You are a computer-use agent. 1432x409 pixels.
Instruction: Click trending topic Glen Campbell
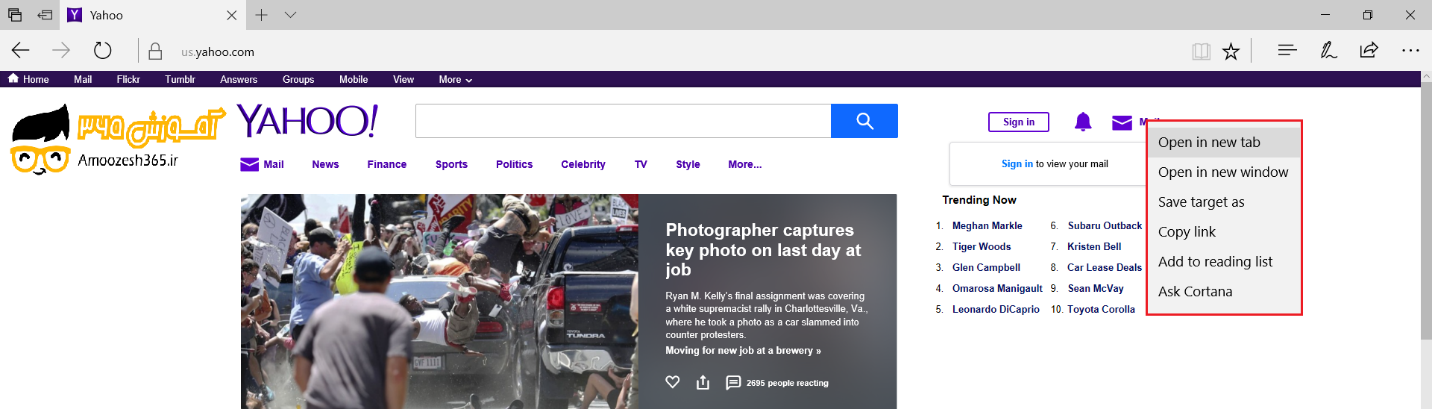click(986, 267)
